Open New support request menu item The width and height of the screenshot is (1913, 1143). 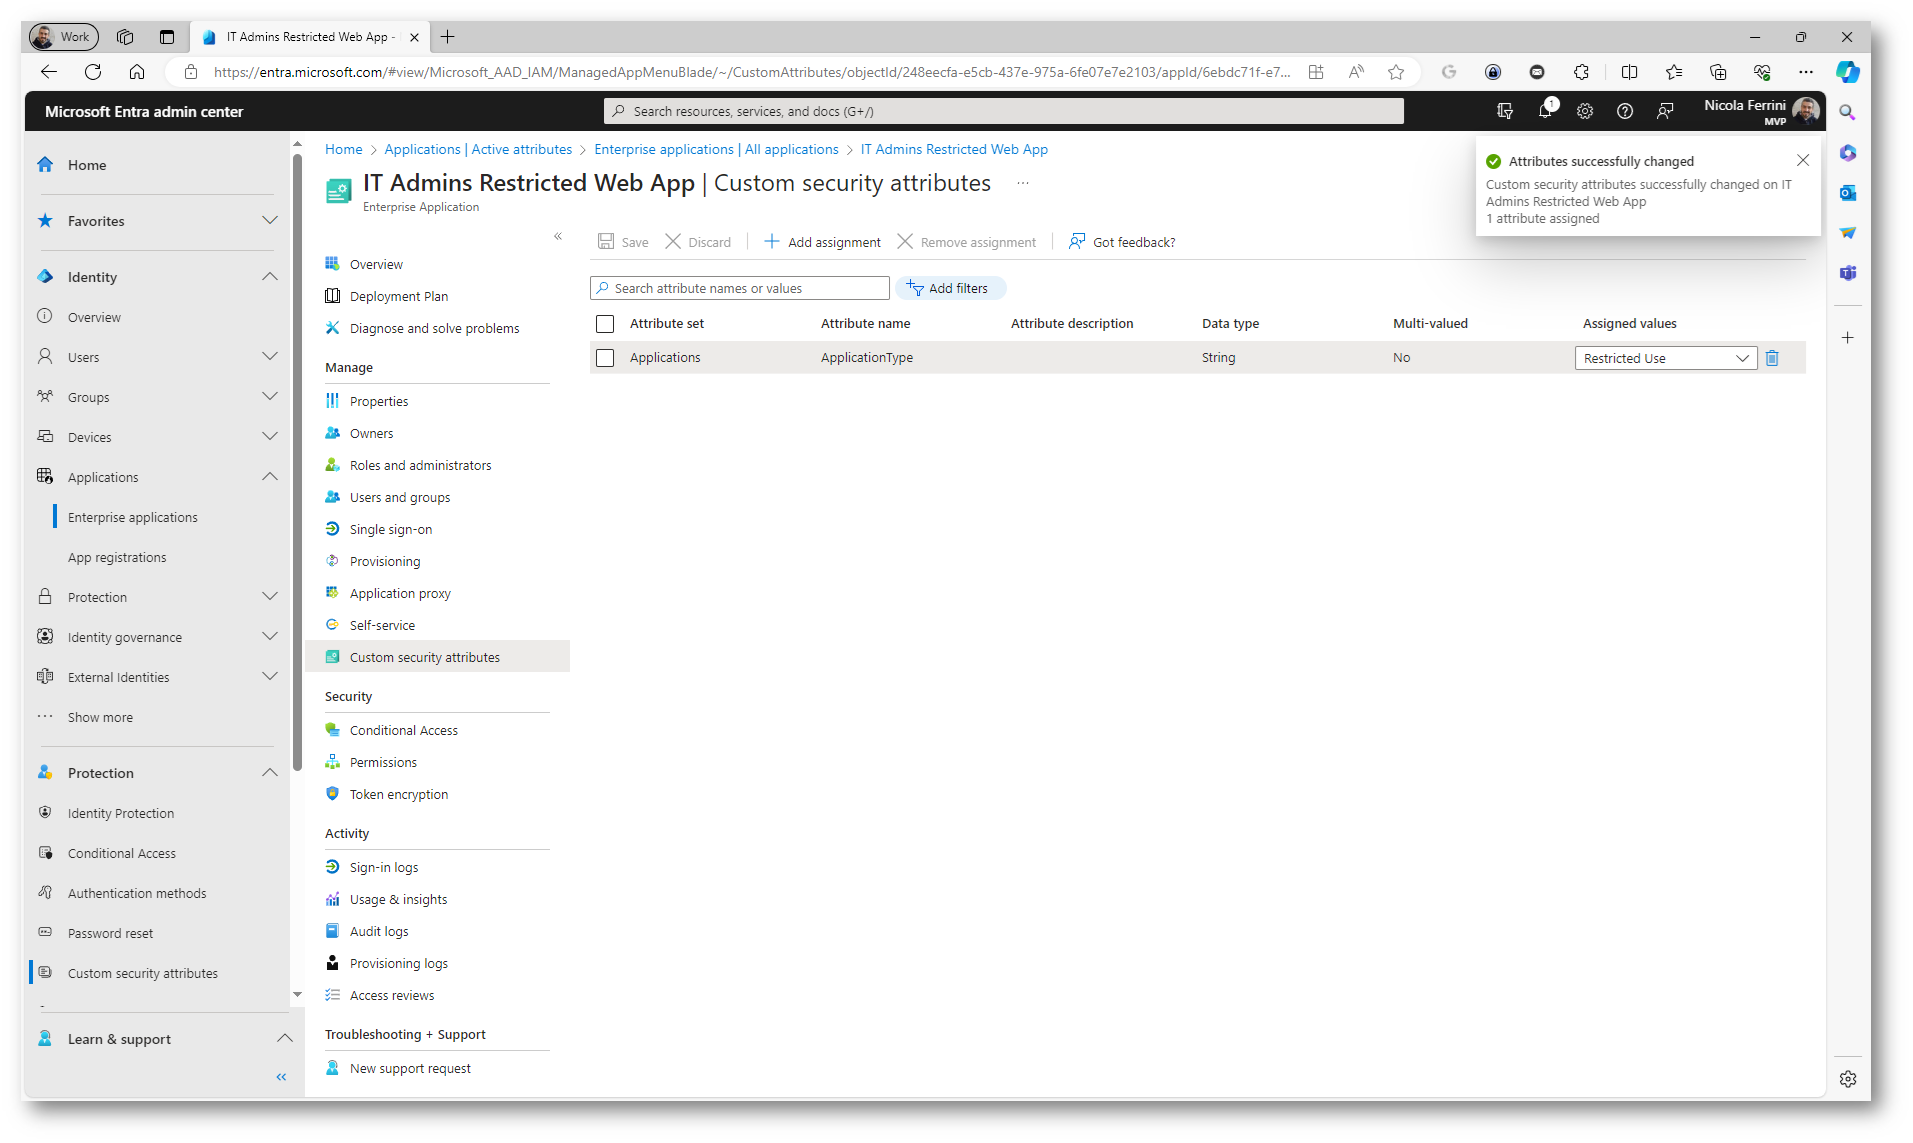pos(410,1068)
